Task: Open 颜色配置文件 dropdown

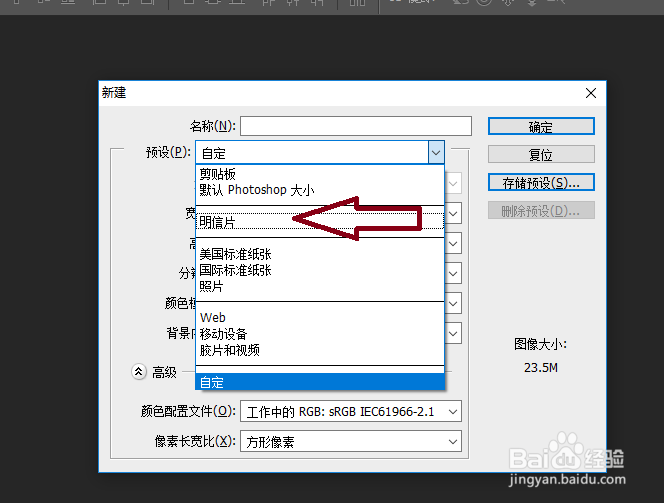Action: (x=351, y=411)
